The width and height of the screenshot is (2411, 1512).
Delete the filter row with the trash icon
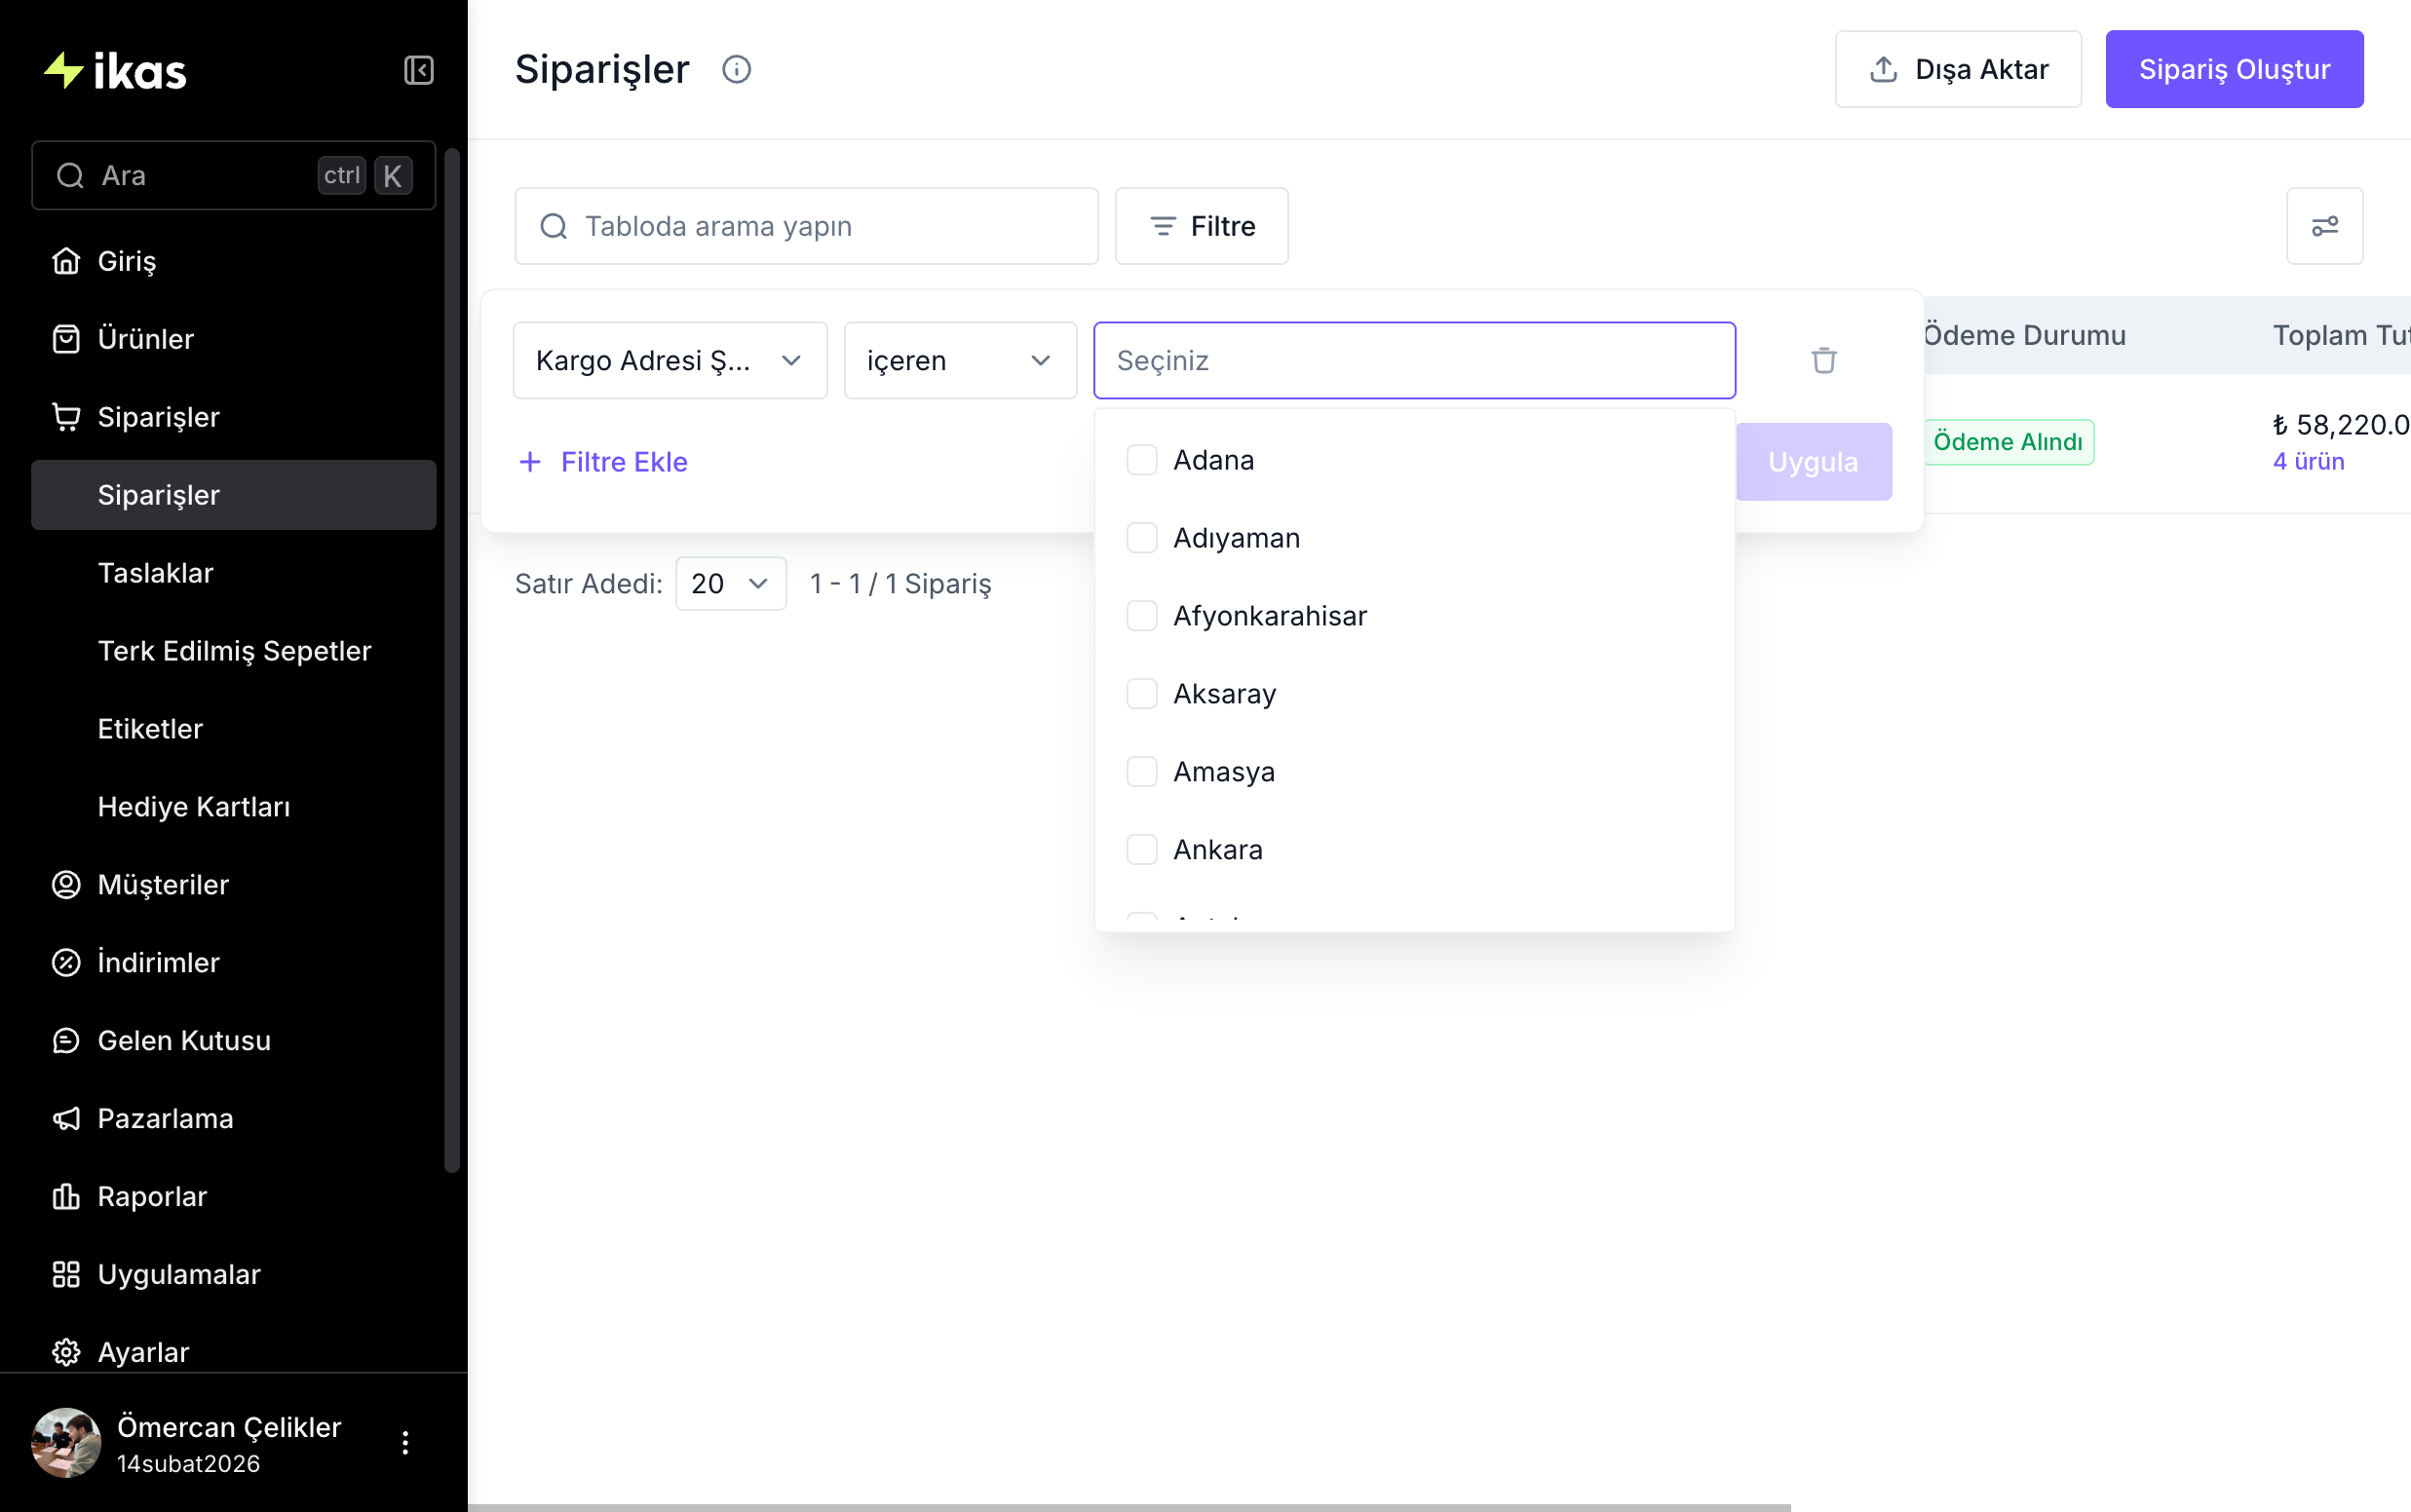(1823, 360)
